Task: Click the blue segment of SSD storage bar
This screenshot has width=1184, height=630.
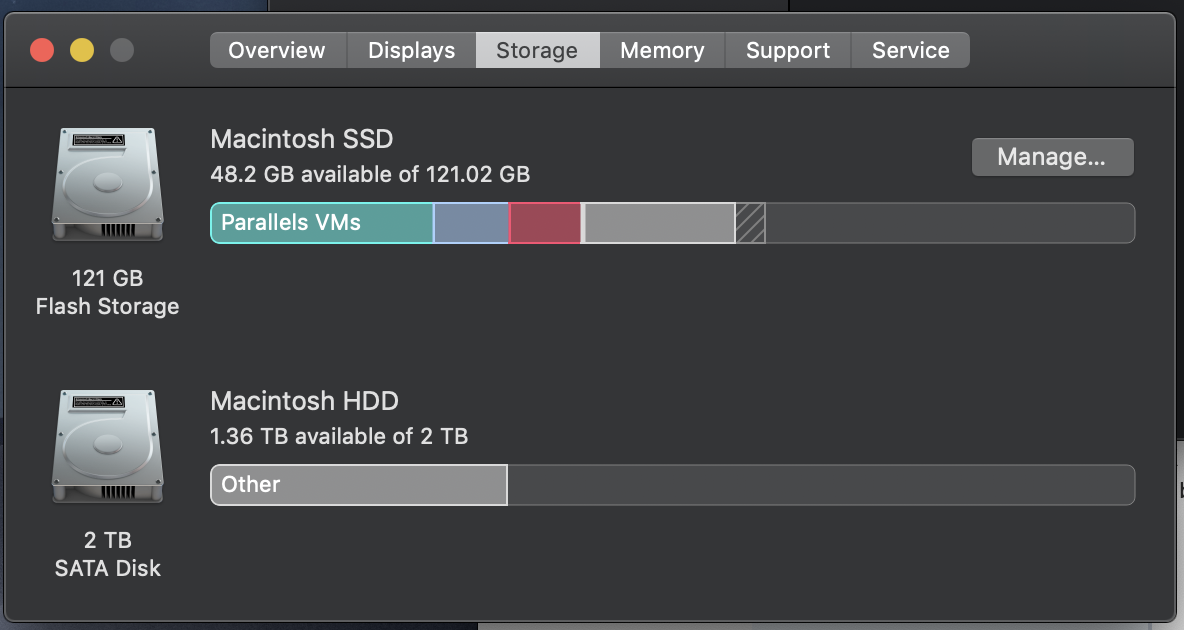Action: tap(471, 223)
